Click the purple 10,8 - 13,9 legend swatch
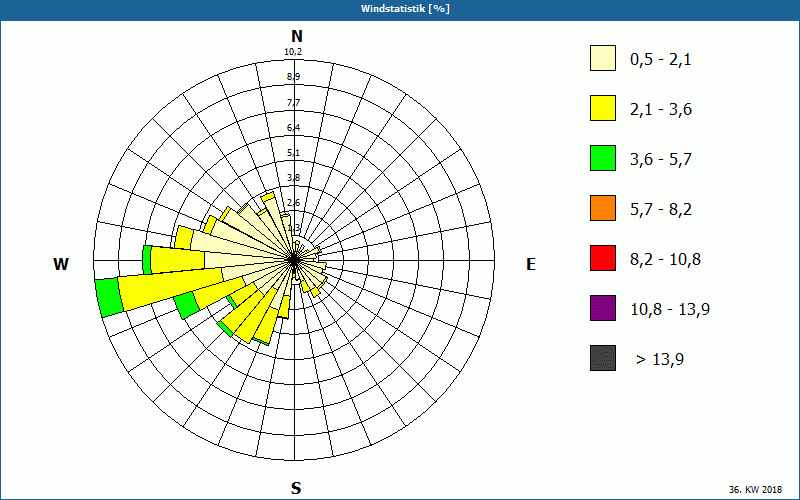The height and width of the screenshot is (500, 800). pos(603,308)
